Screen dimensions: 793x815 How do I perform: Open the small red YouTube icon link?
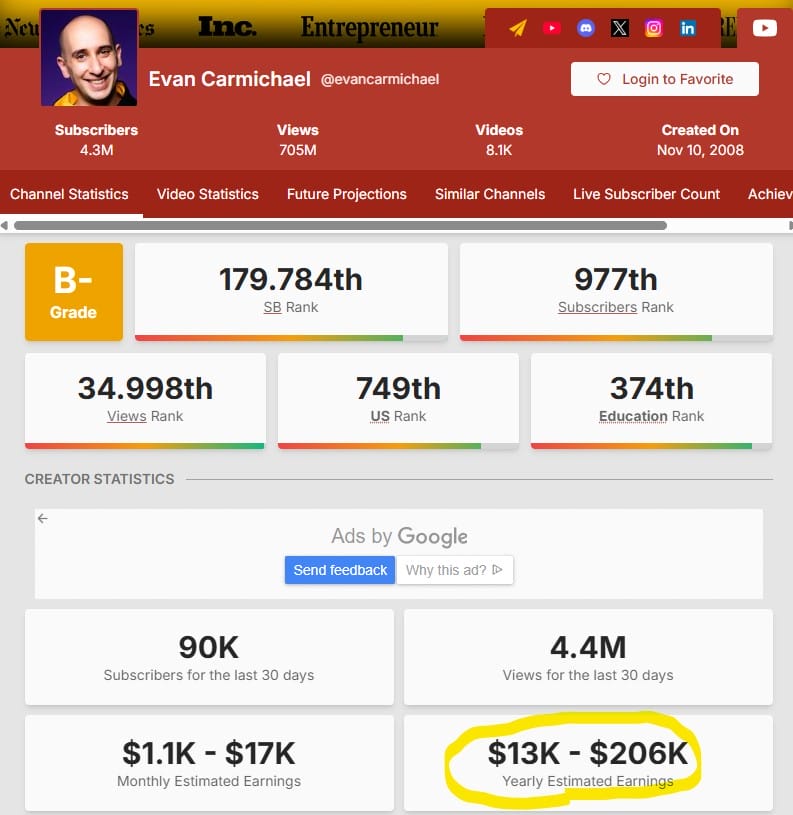tap(551, 28)
